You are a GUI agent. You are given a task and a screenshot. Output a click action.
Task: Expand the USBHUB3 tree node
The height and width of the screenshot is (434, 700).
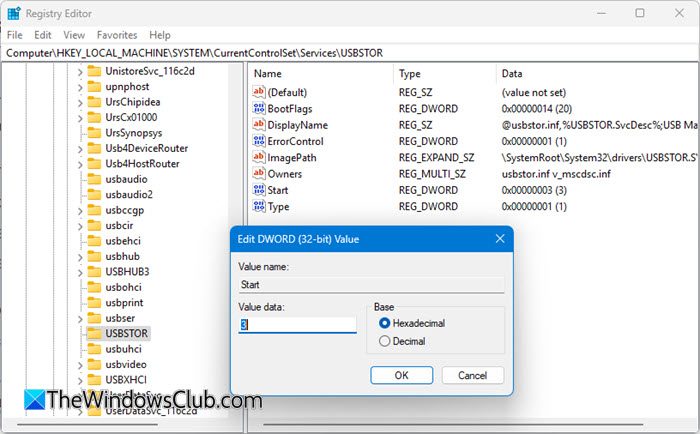pos(80,272)
